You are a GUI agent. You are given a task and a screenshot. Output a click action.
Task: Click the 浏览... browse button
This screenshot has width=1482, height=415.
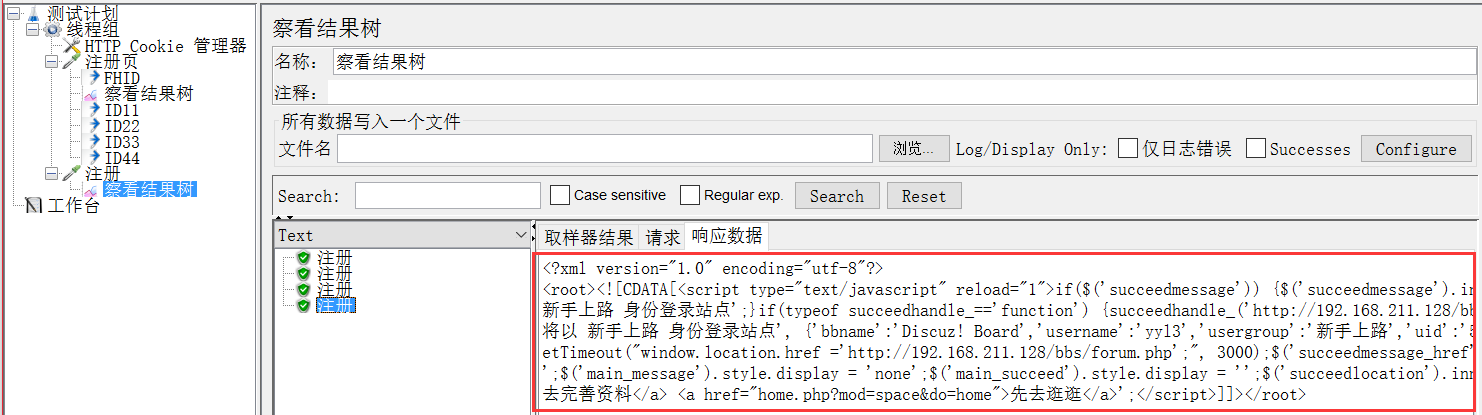coord(914,149)
